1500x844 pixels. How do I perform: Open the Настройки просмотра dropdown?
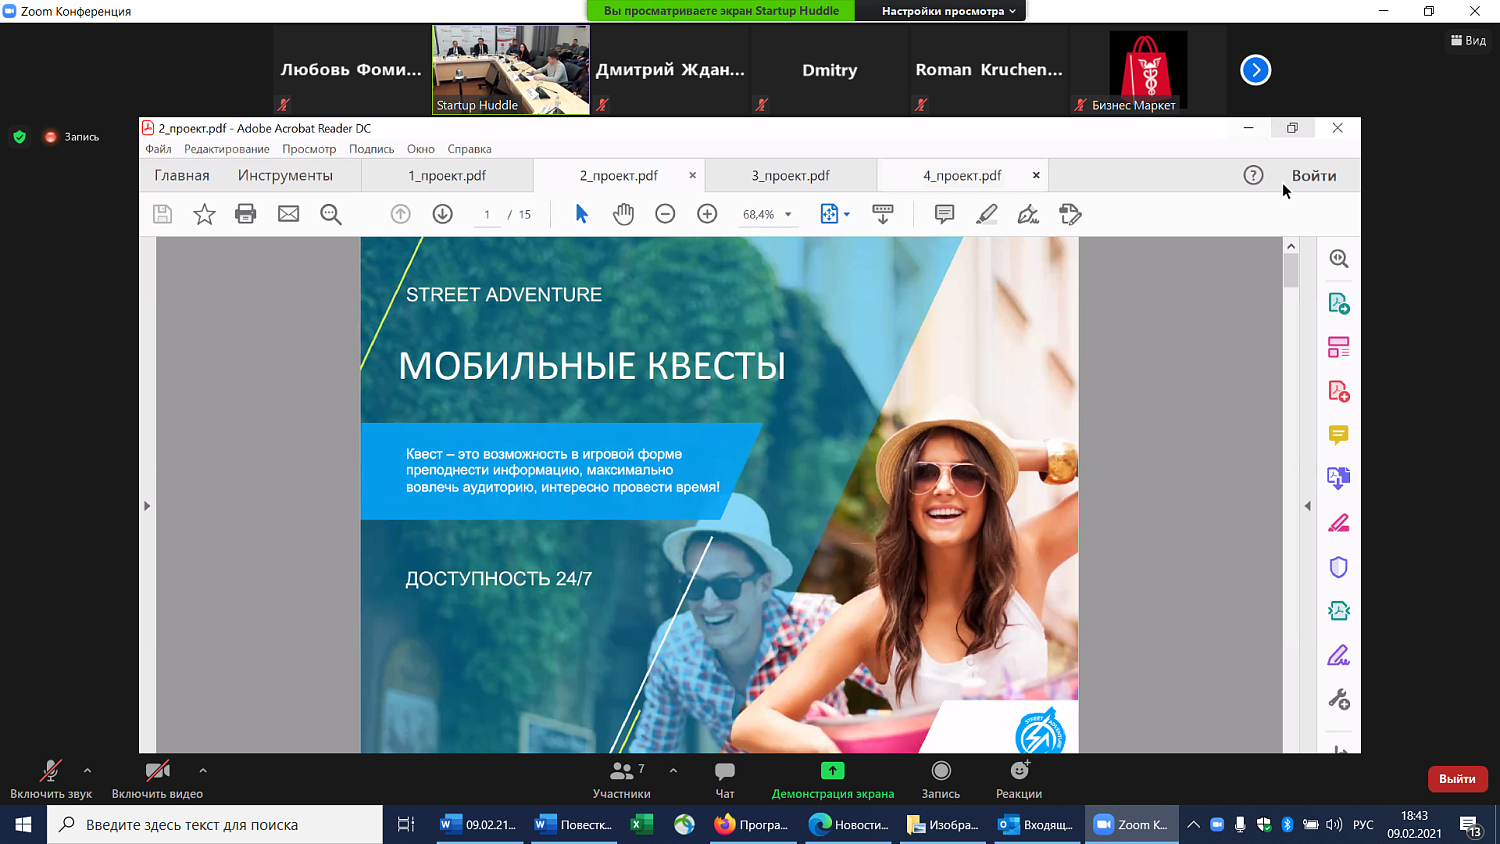point(948,11)
